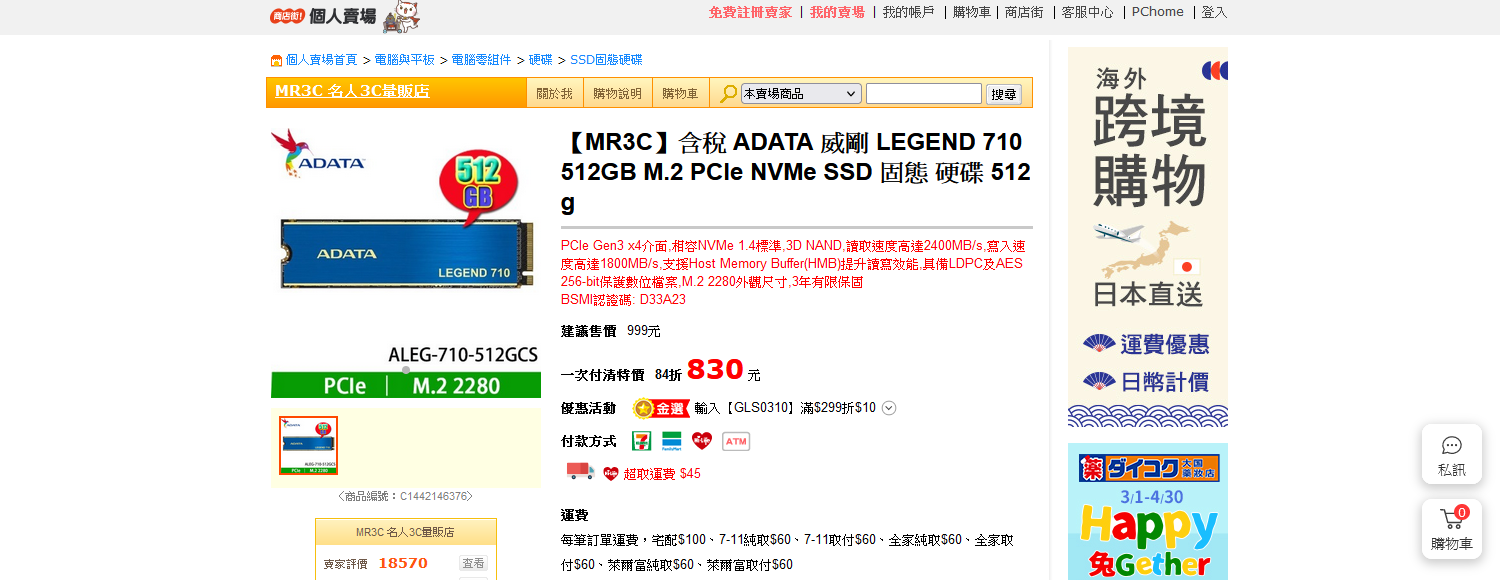Open the 電腦零組件 breadcrumb link

coord(482,60)
